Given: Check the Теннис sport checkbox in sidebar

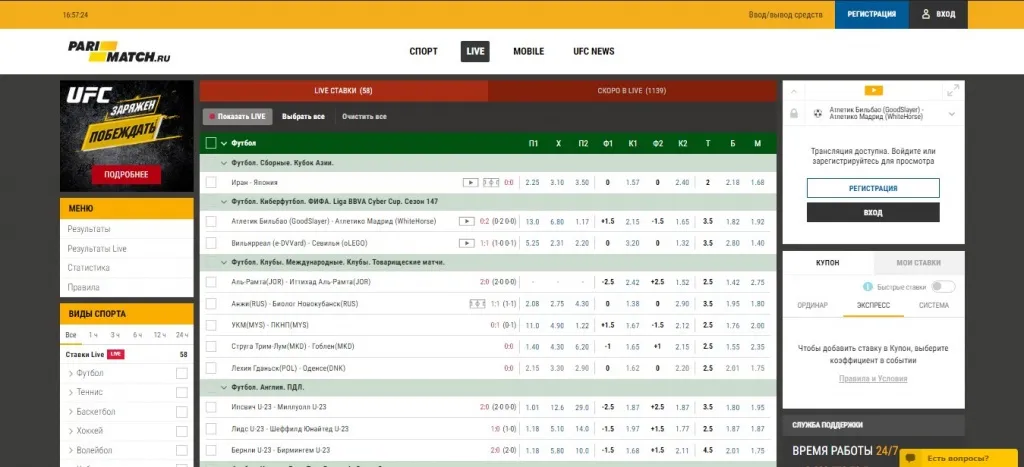Looking at the screenshot, I should pos(182,393).
